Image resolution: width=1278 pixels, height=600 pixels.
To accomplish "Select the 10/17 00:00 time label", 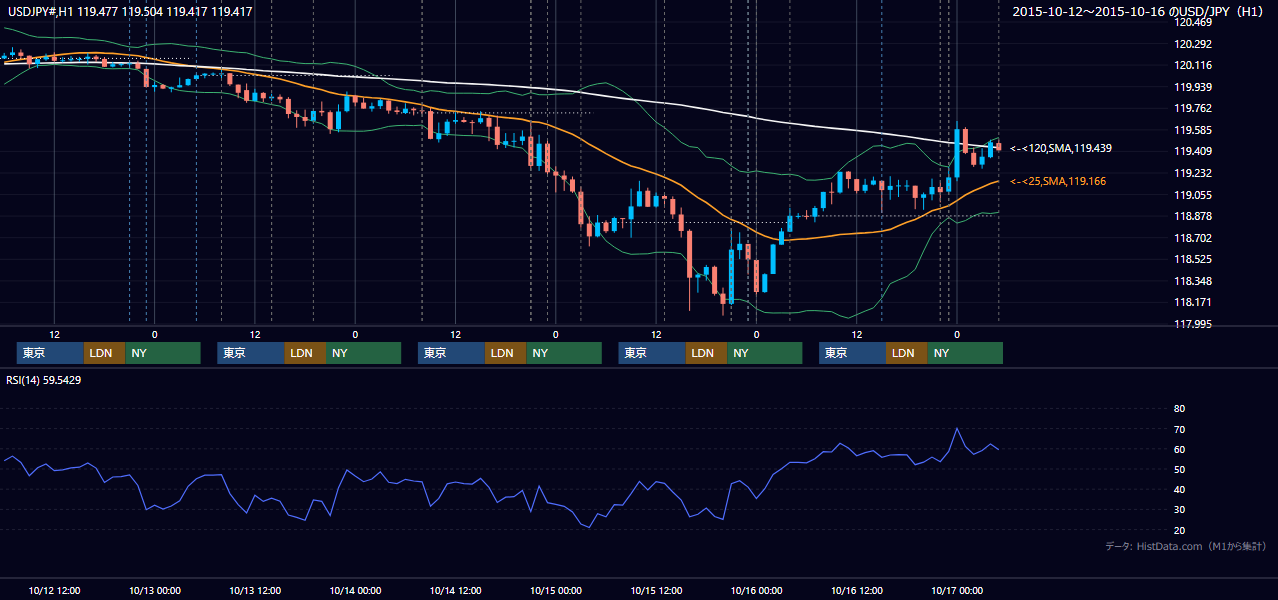I will point(957,590).
